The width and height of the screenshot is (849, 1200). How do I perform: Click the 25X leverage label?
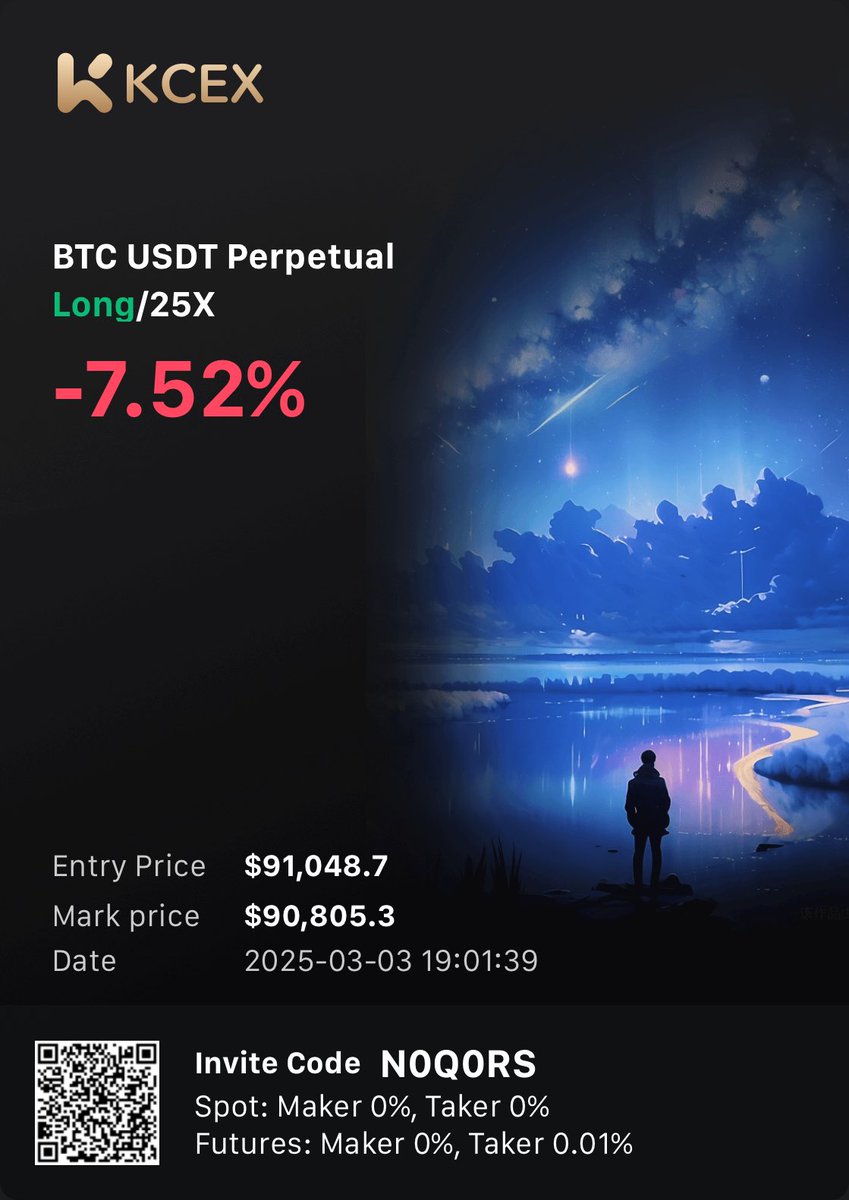pos(181,305)
